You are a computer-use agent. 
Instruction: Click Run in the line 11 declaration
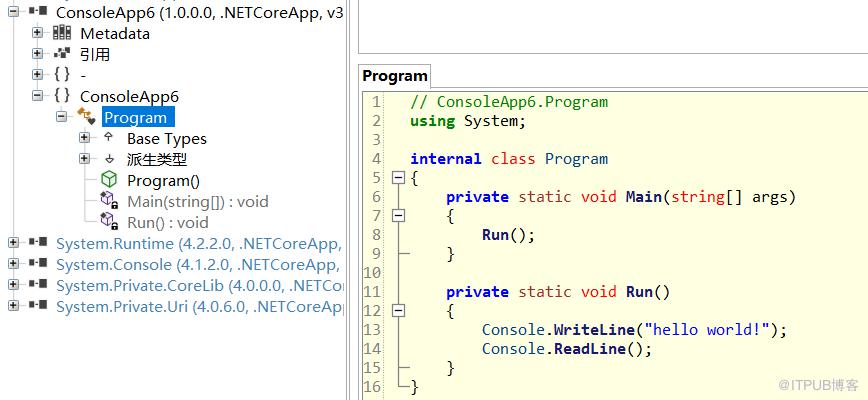[x=639, y=292]
